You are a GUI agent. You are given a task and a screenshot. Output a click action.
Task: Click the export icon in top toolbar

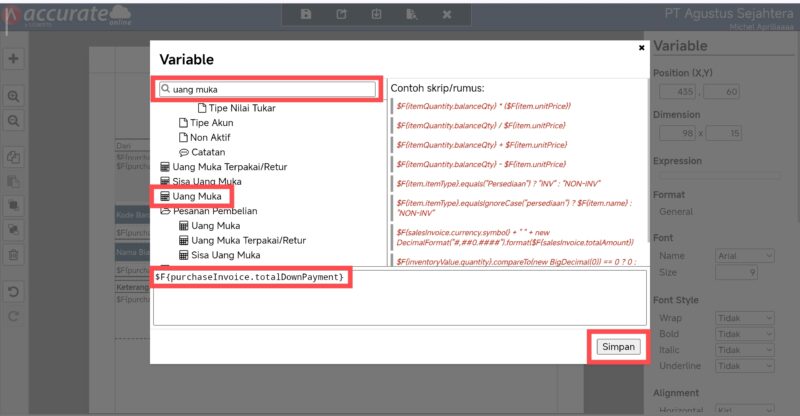[x=341, y=15]
